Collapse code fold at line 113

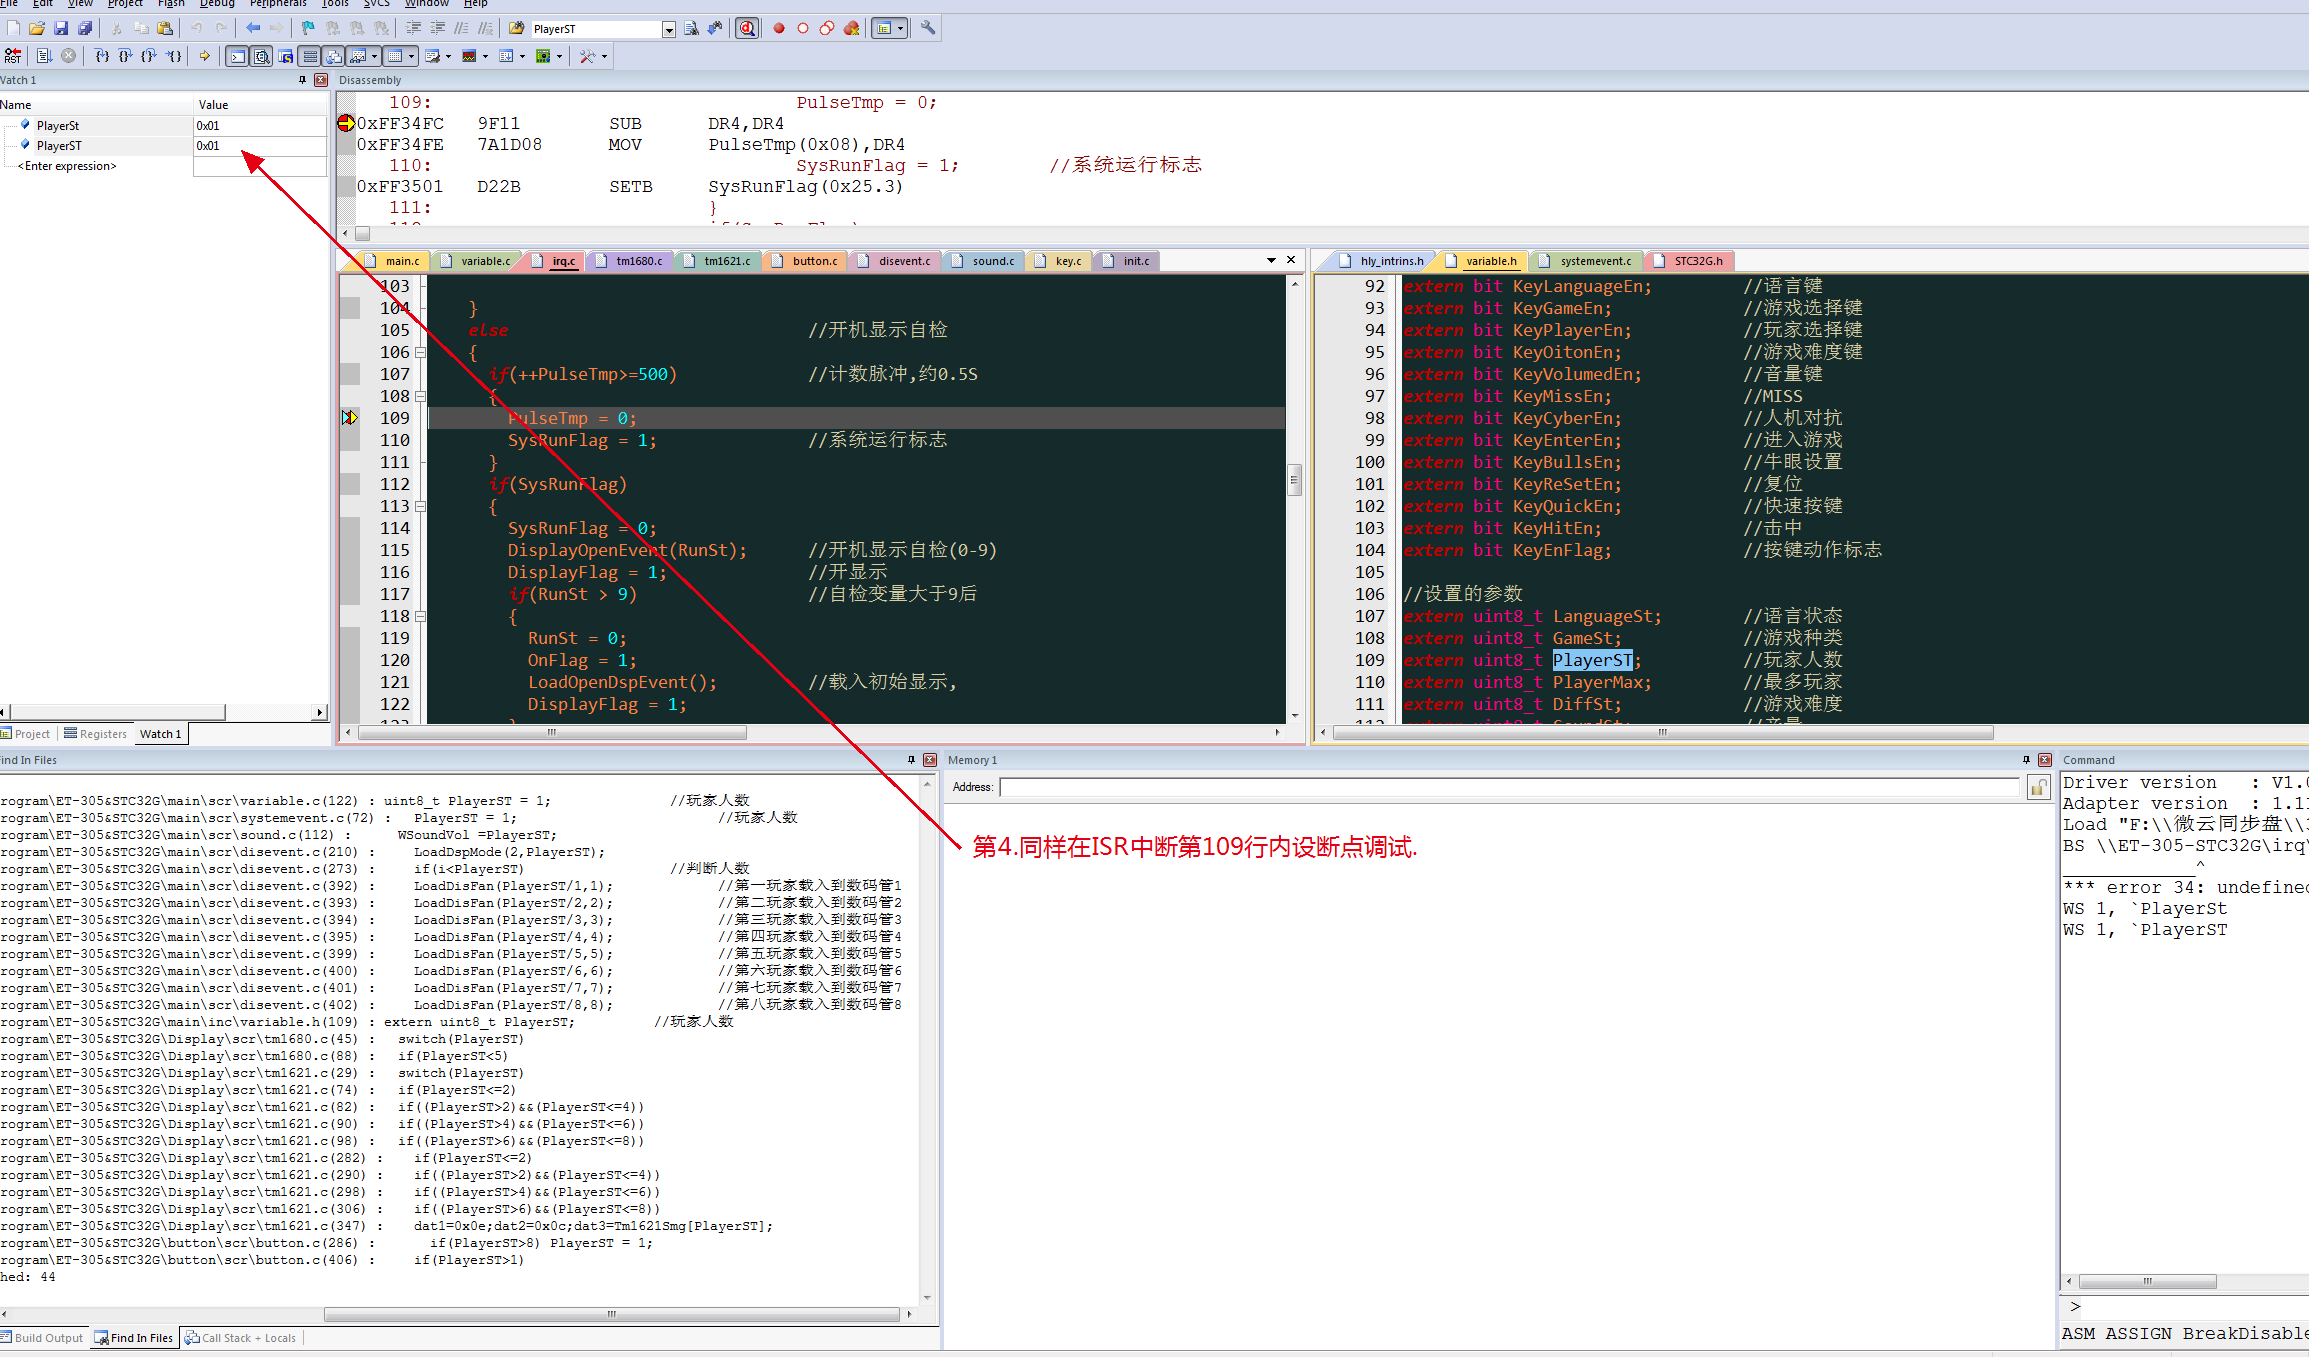pyautogui.click(x=420, y=506)
